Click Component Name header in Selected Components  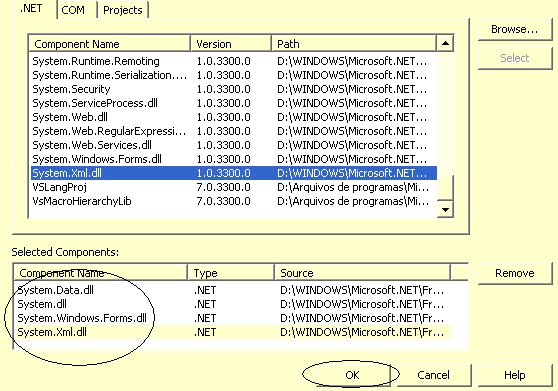coord(100,273)
